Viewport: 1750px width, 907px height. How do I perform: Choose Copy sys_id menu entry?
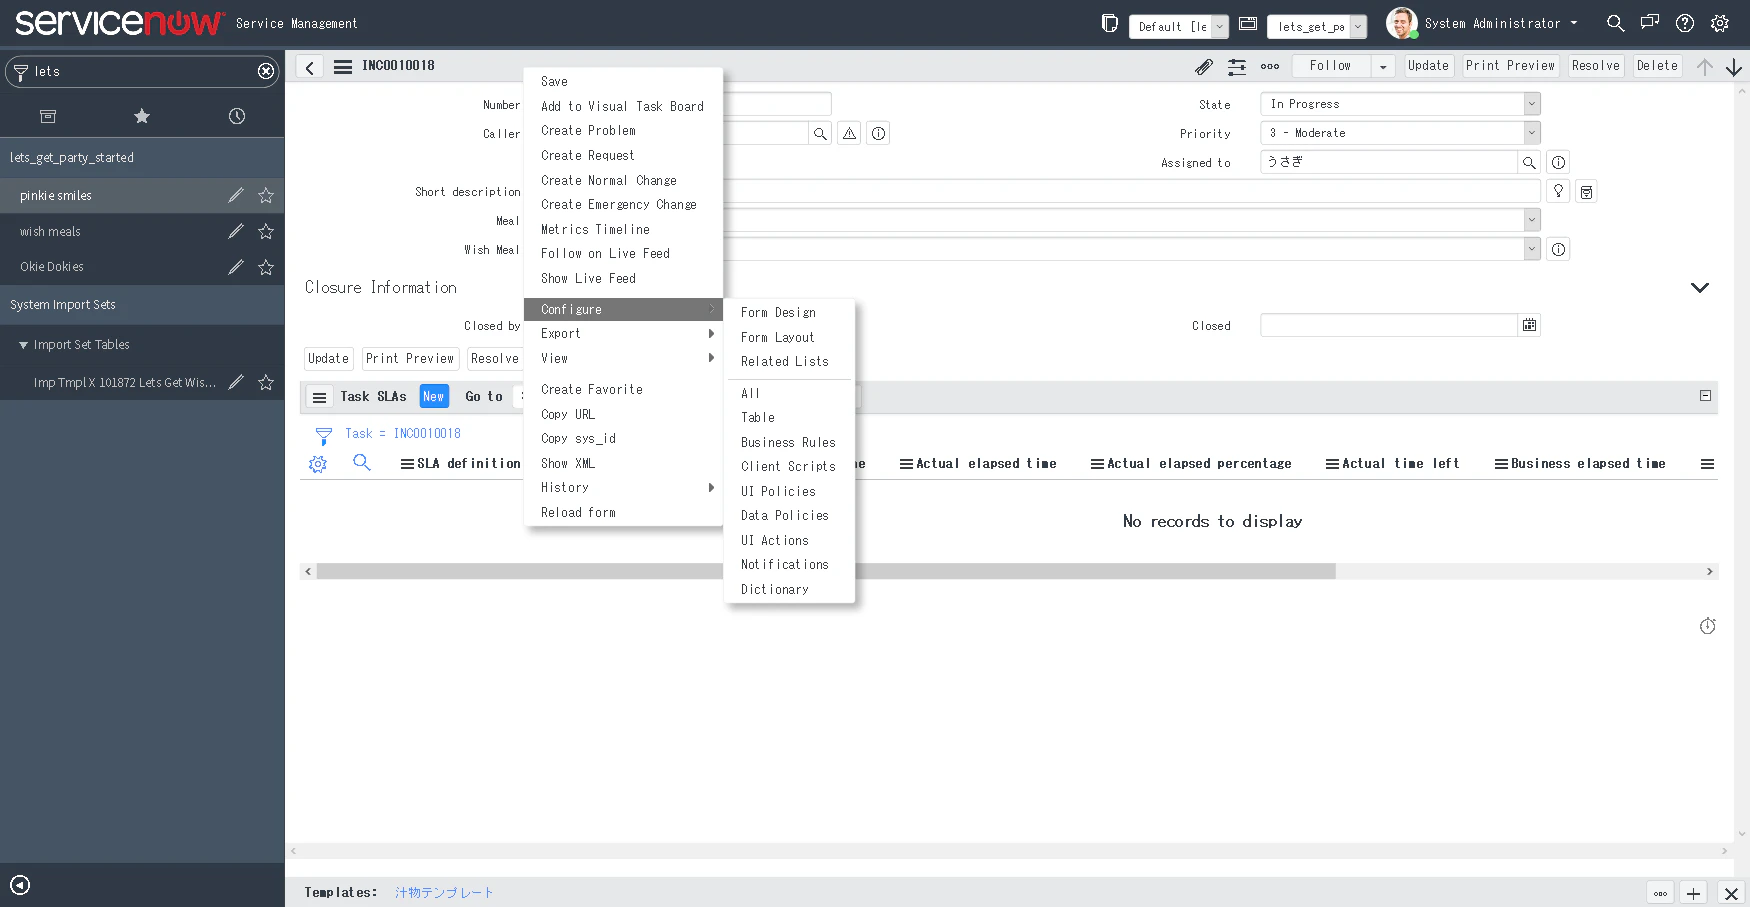click(623, 439)
